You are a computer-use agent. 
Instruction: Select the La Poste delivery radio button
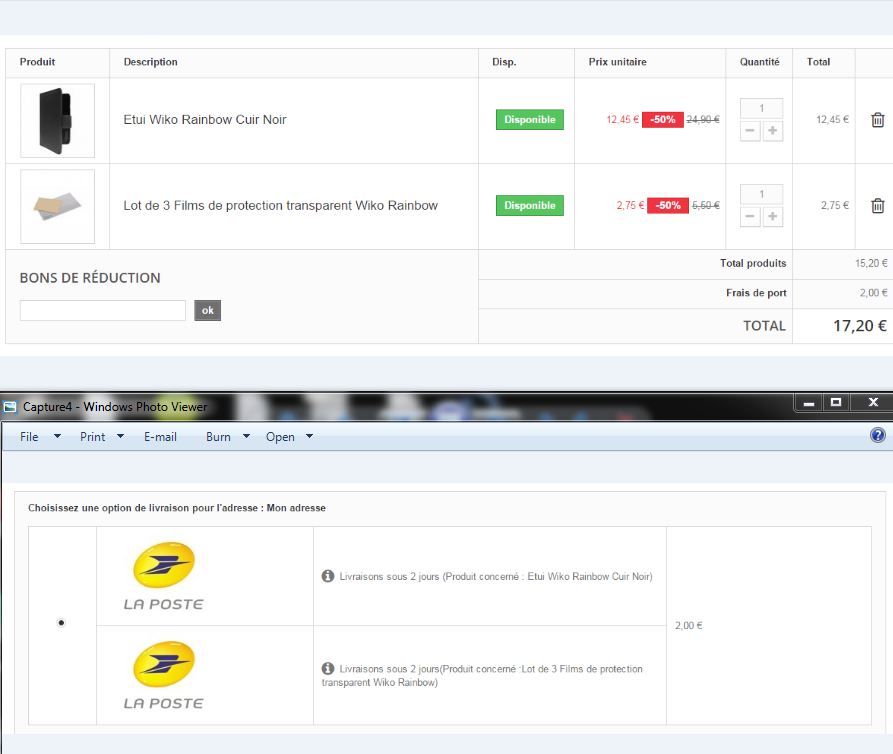coord(61,622)
